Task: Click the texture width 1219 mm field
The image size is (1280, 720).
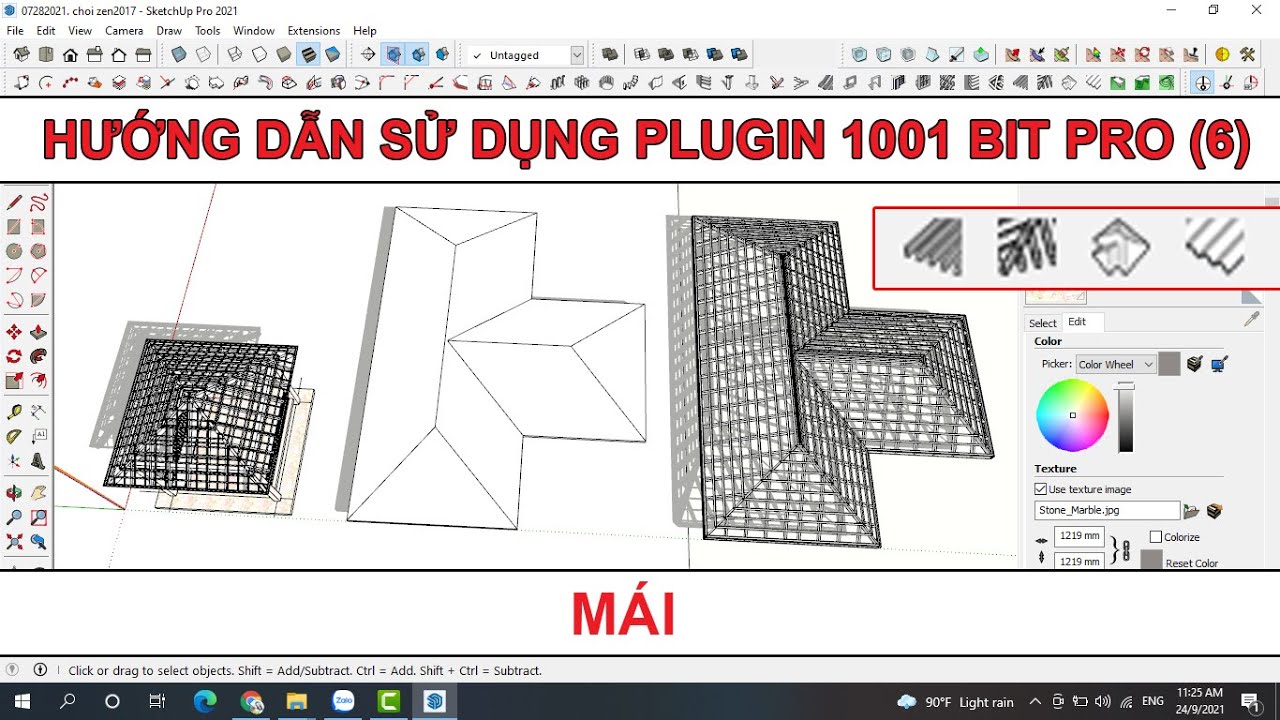Action: (1079, 536)
